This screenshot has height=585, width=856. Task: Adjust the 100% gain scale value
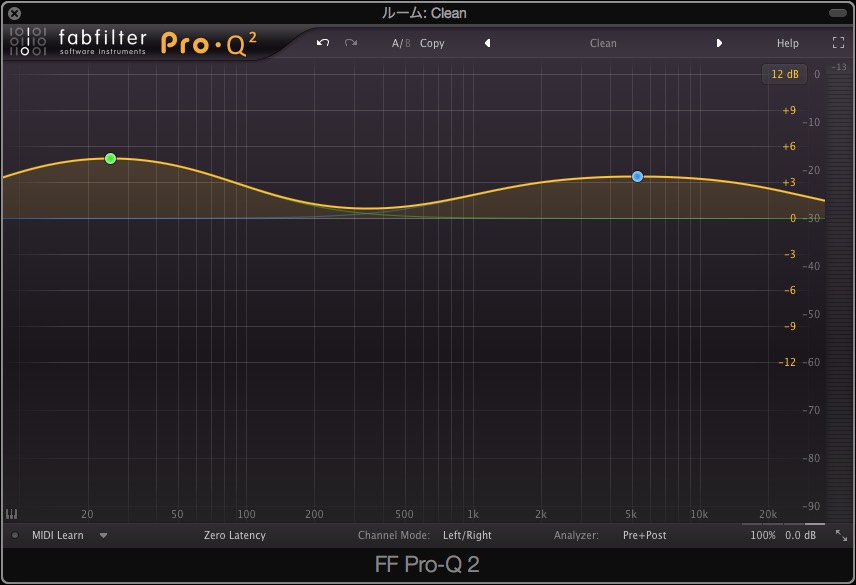(763, 535)
